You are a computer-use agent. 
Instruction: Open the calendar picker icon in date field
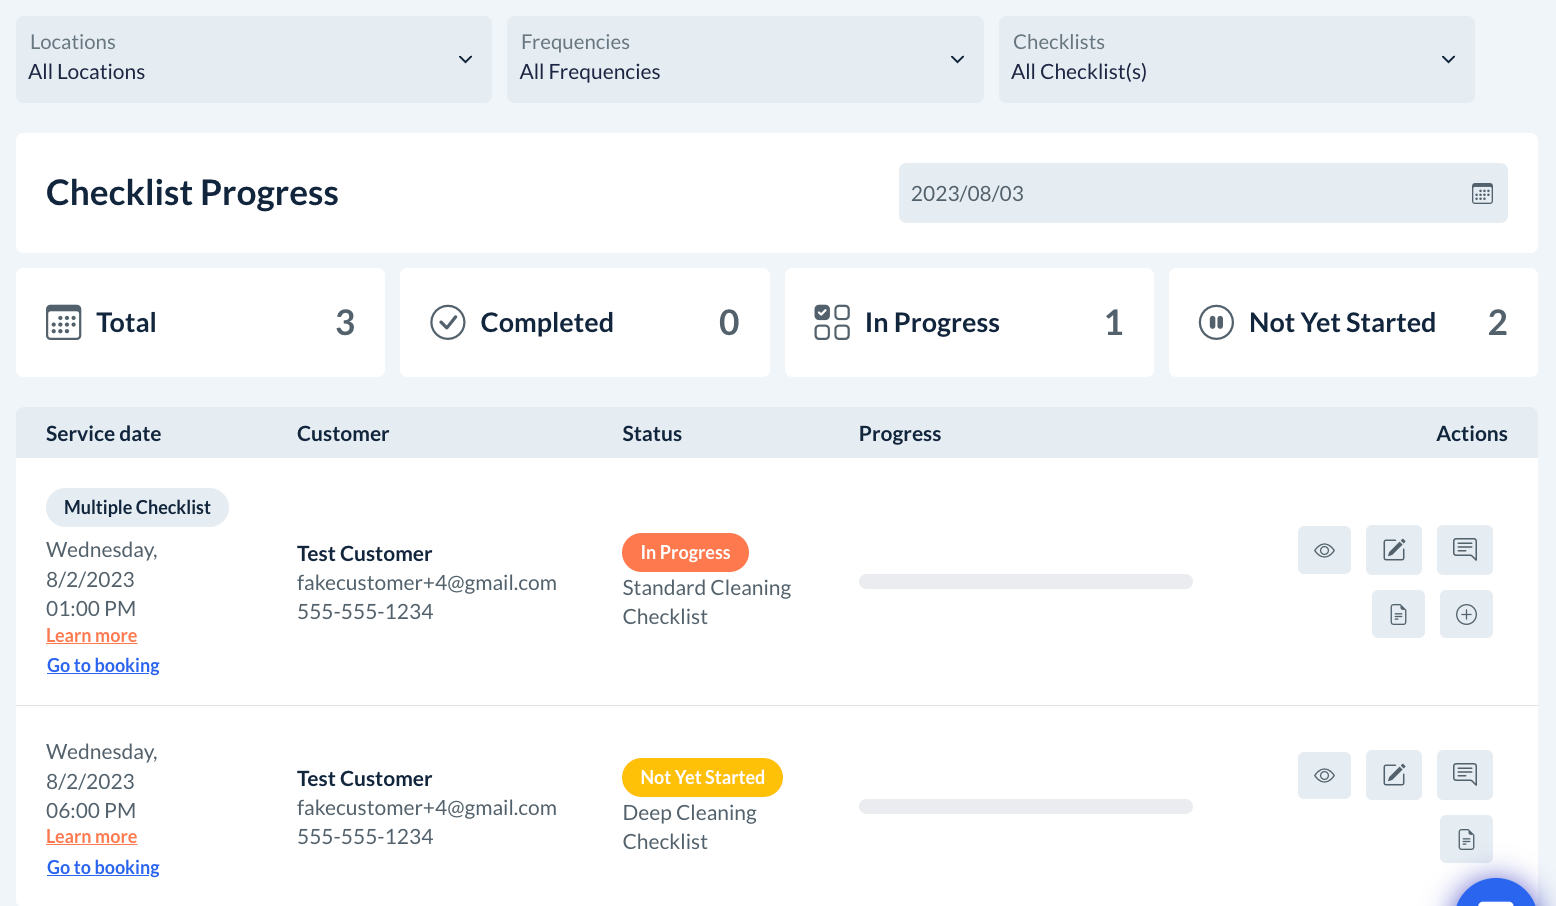pyautogui.click(x=1482, y=193)
